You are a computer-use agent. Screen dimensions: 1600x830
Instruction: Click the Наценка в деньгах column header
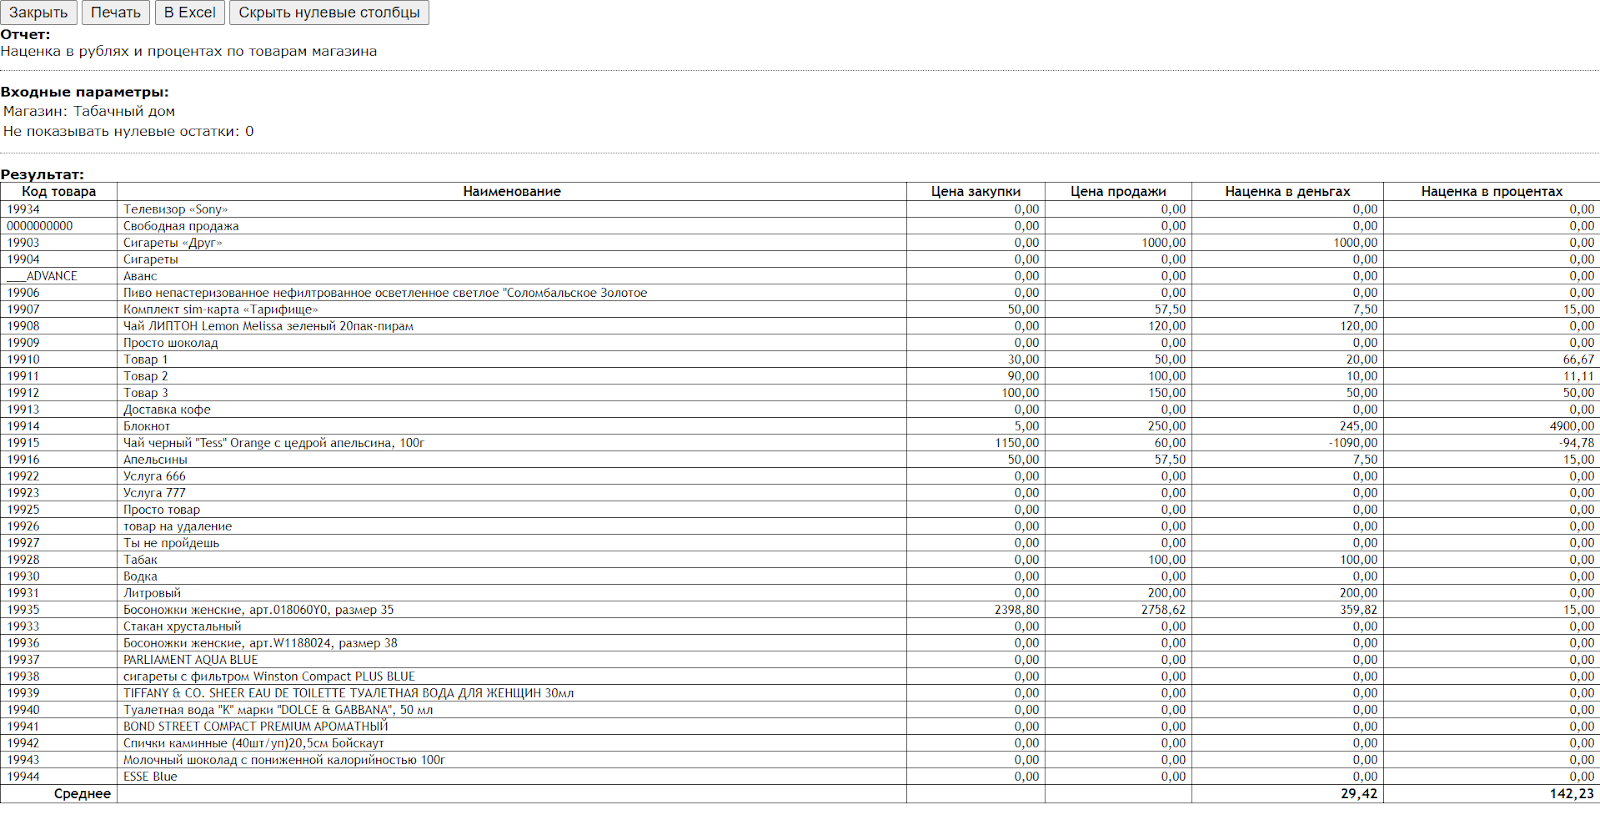(1287, 191)
